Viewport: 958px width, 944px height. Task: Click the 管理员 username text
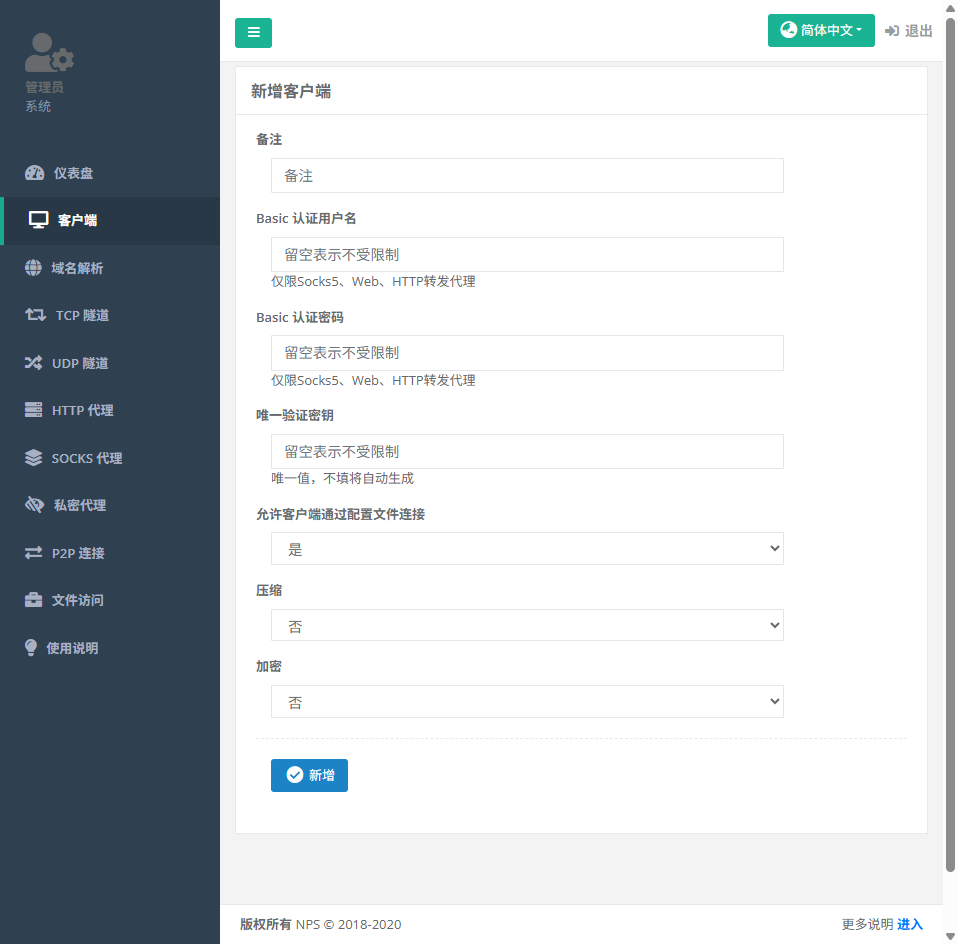point(44,87)
